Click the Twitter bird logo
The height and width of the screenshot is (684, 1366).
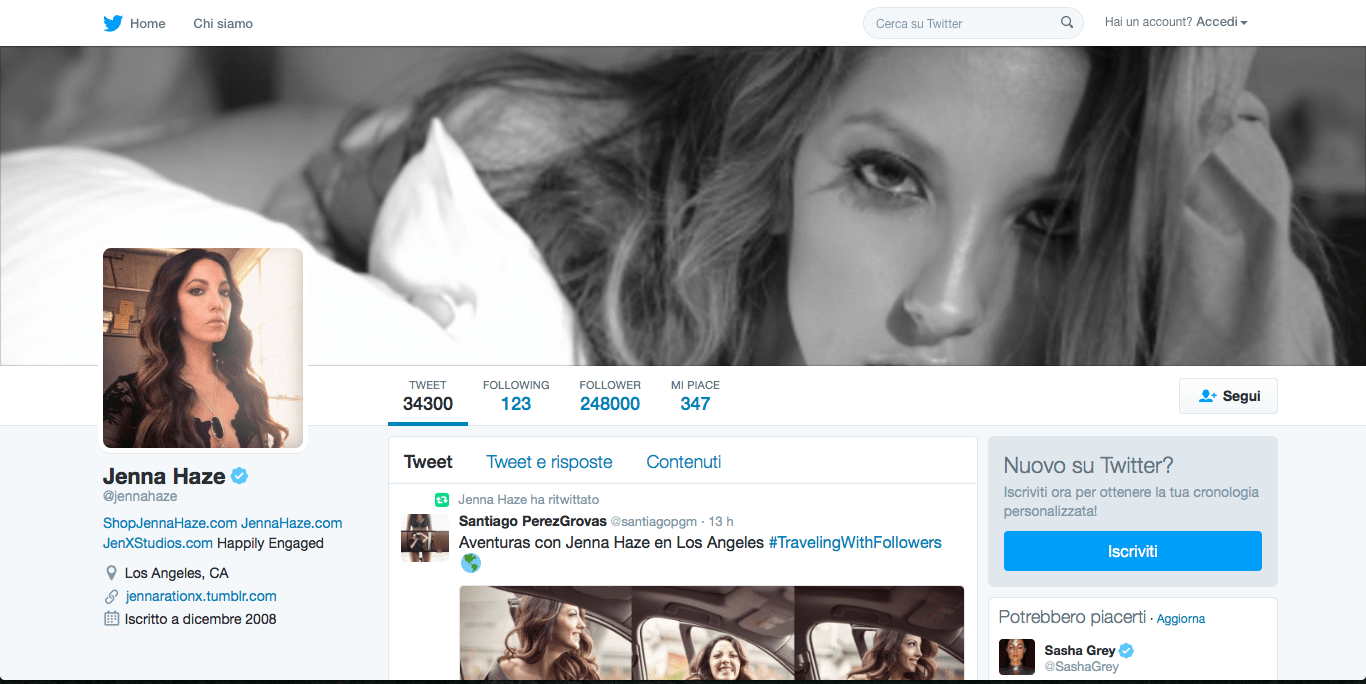pyautogui.click(x=113, y=23)
